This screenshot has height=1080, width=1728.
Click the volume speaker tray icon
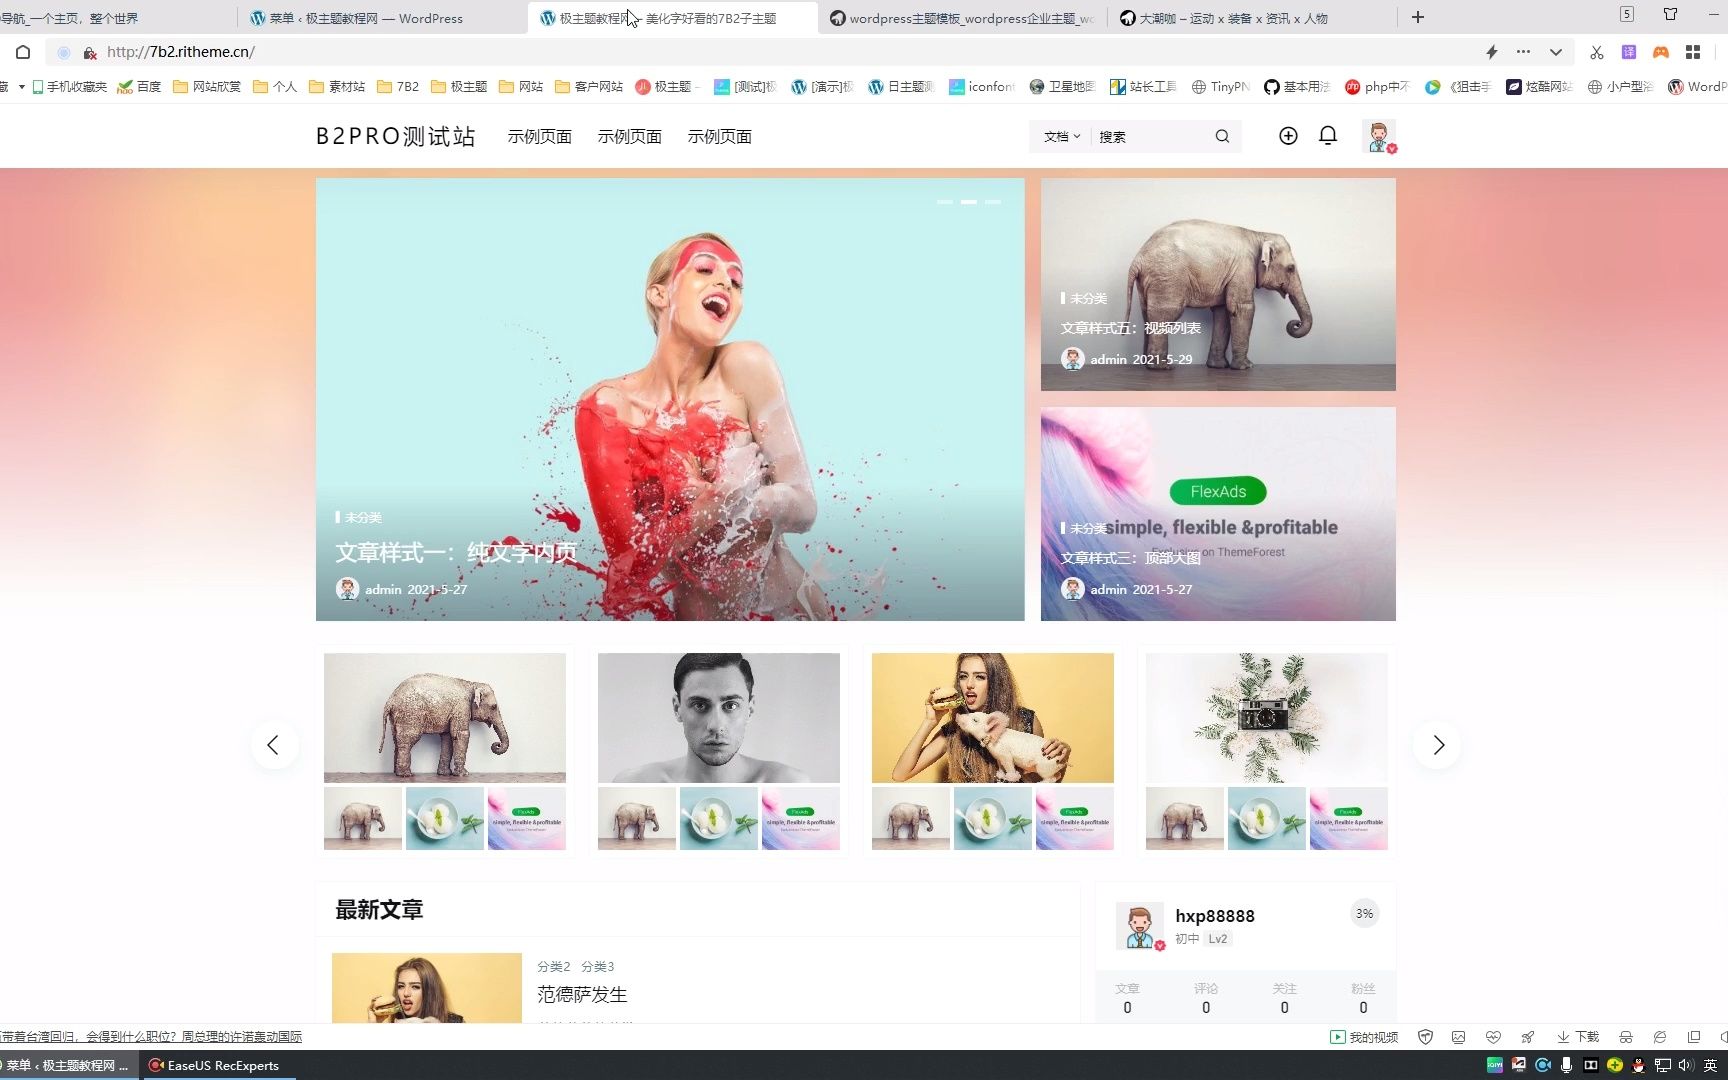click(x=1686, y=1065)
